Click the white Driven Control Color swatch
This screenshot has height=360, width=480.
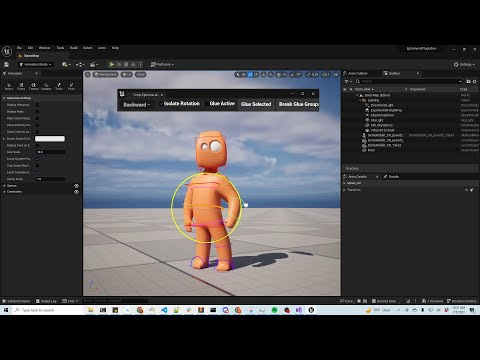click(50, 139)
